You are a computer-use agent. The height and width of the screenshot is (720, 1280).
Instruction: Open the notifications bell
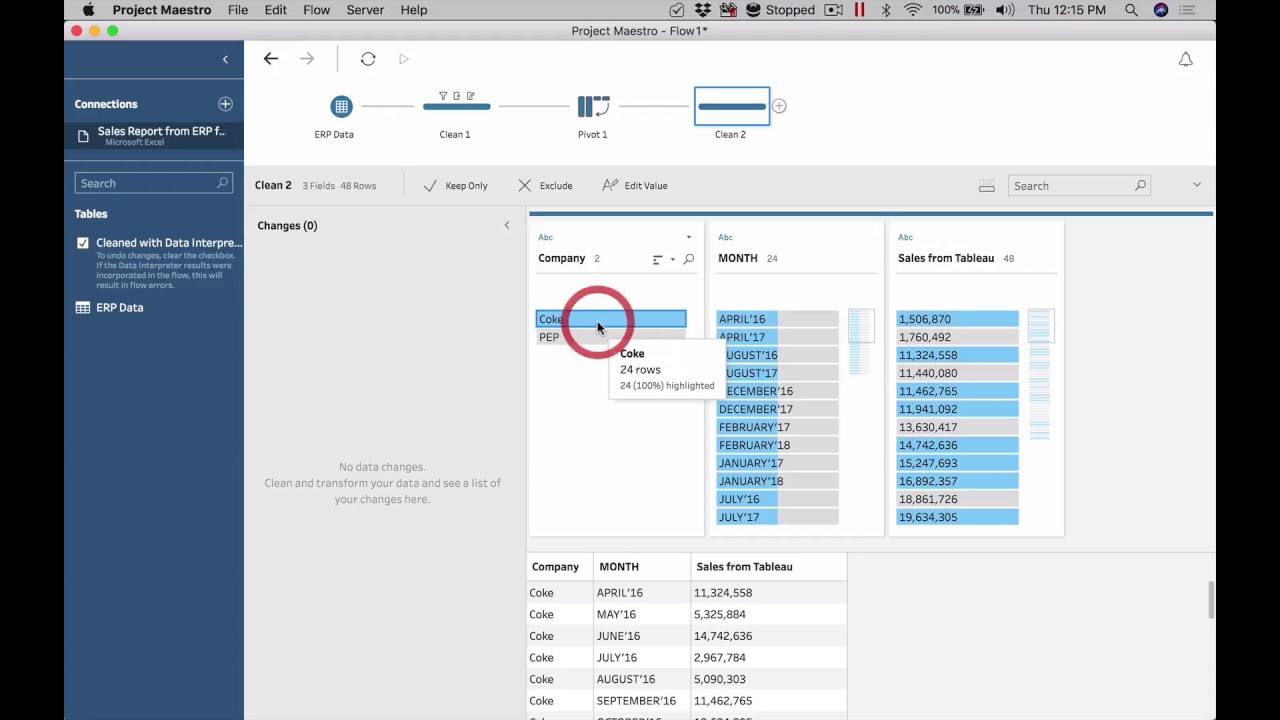1185,60
